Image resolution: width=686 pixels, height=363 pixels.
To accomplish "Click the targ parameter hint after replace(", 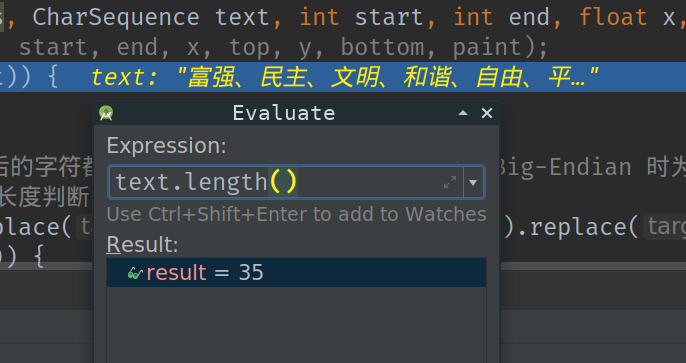I will tap(665, 227).
